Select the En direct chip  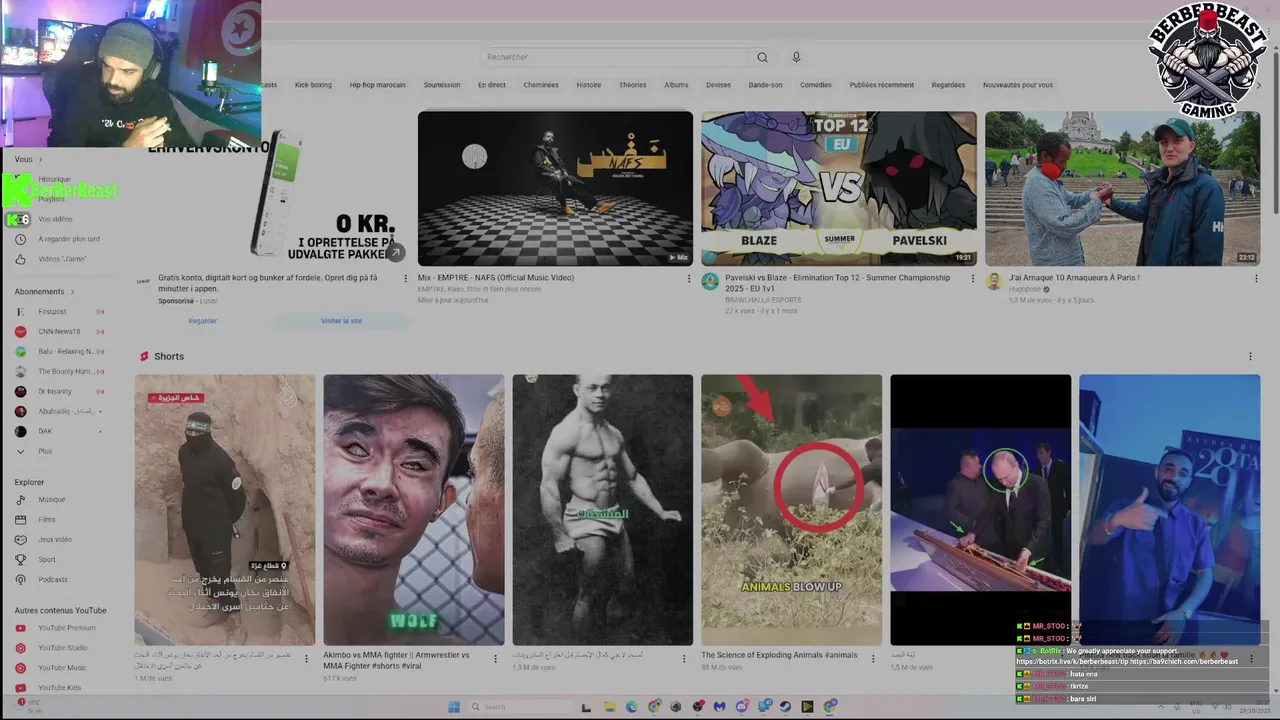point(491,85)
